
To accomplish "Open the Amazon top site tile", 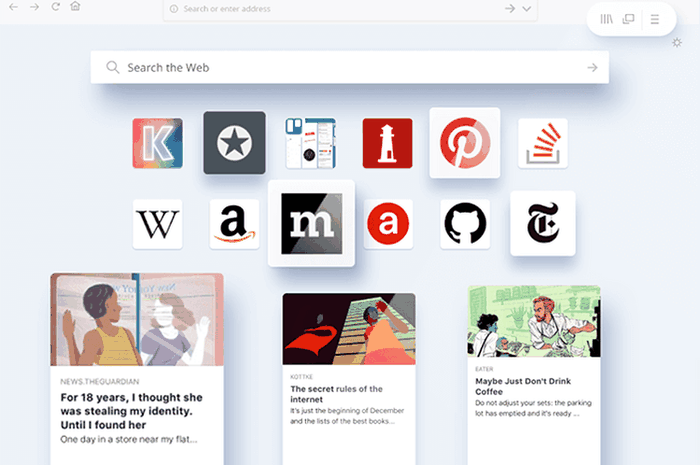I will 234,224.
